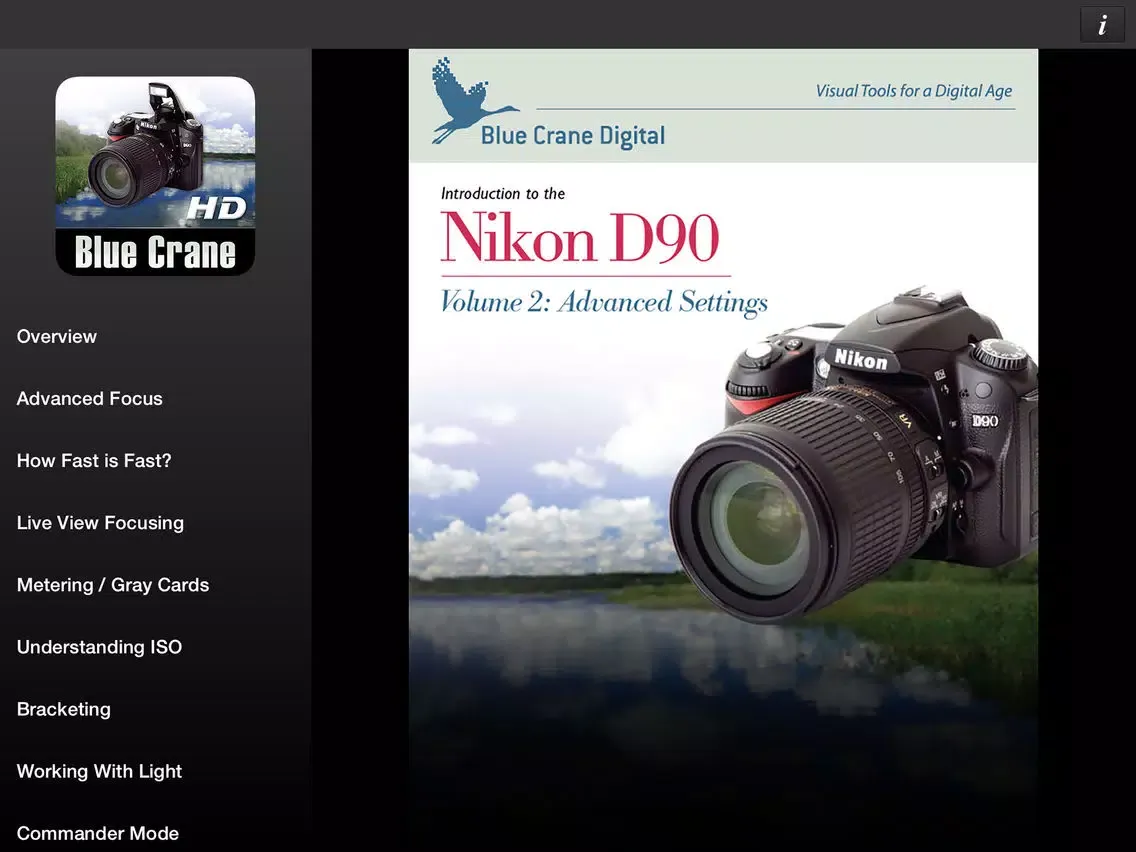Open the Commander Mode section
The width and height of the screenshot is (1136, 852).
pyautogui.click(x=97, y=833)
